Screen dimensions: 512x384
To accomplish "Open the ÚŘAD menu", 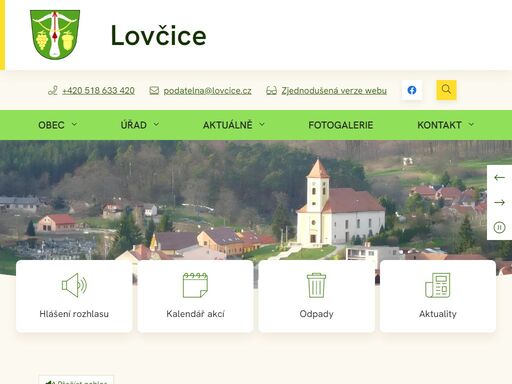I will (x=134, y=125).
